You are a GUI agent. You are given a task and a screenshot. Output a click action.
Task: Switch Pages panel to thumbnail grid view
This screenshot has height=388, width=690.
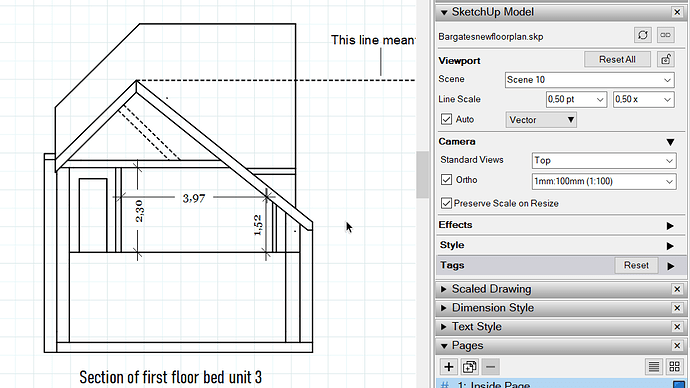(x=675, y=366)
